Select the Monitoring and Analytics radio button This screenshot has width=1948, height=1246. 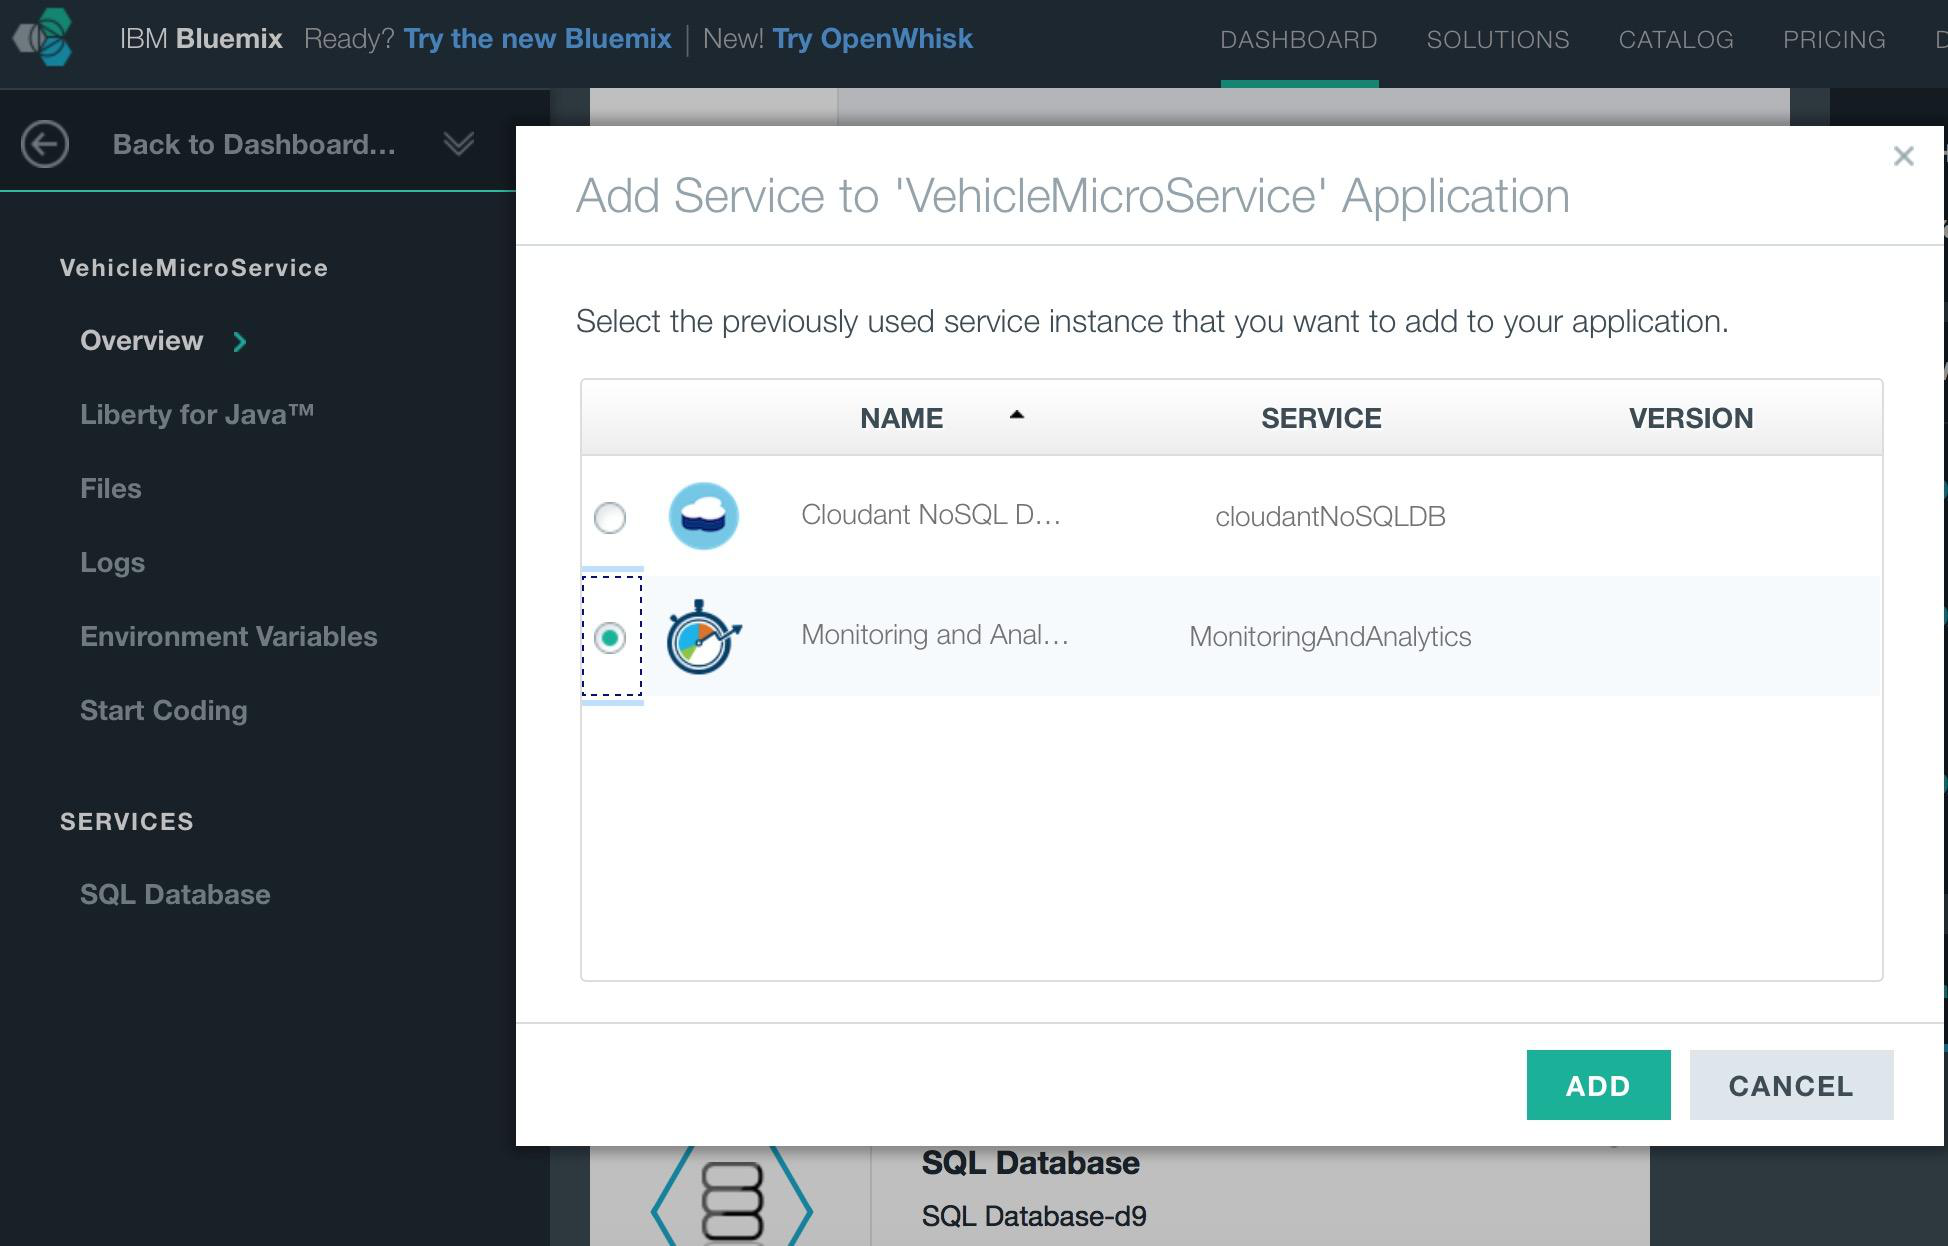click(610, 637)
